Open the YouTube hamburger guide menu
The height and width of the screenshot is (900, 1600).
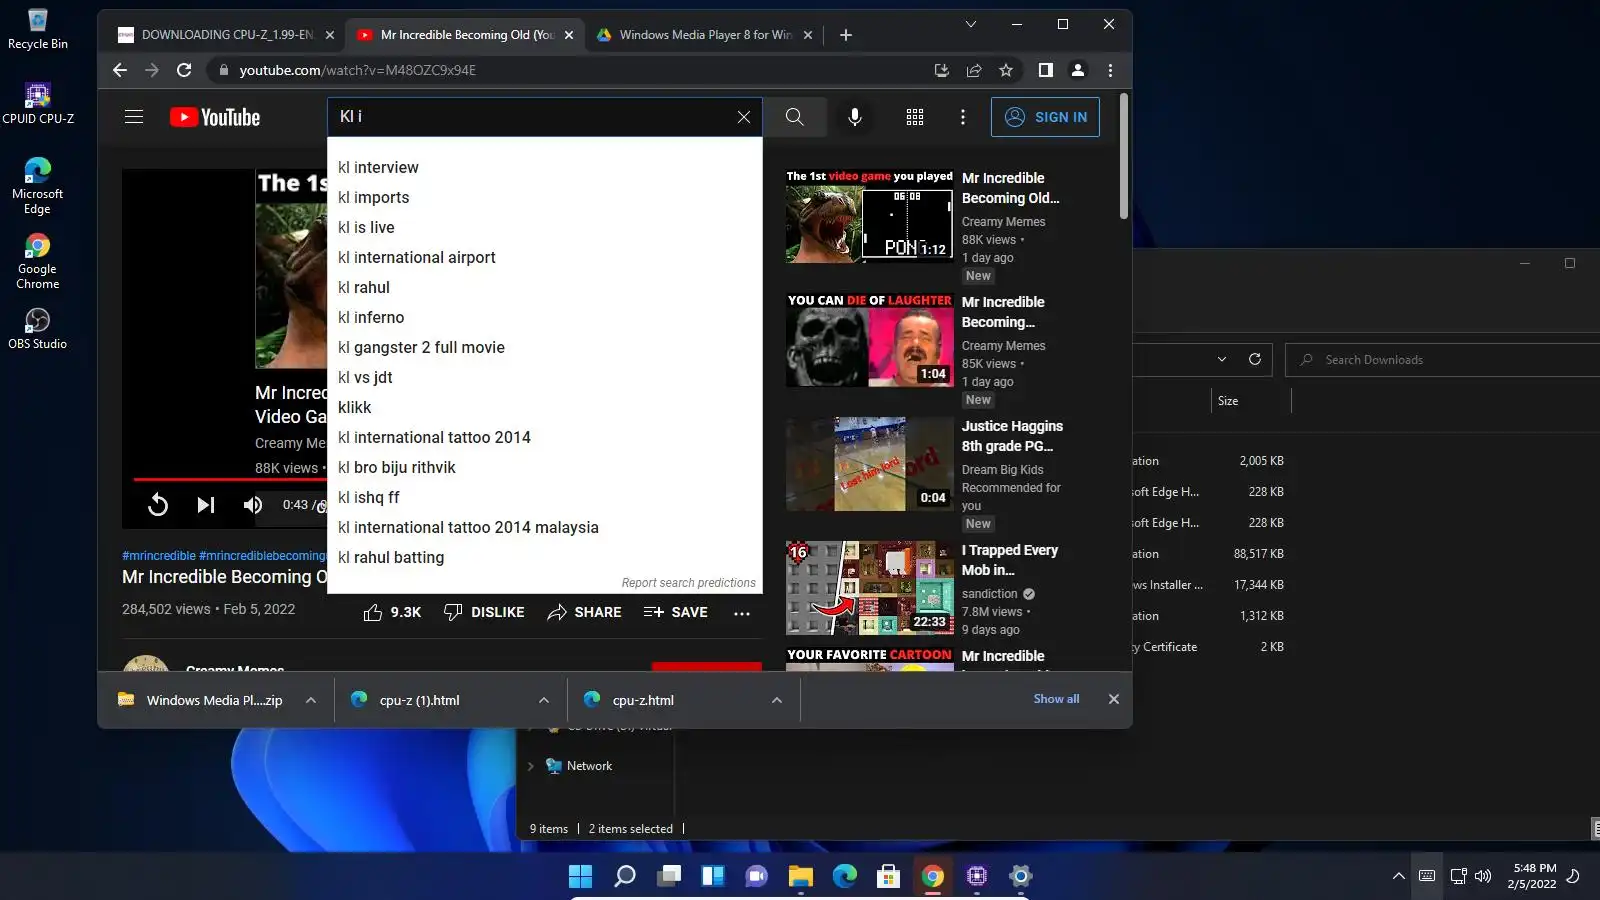[134, 117]
